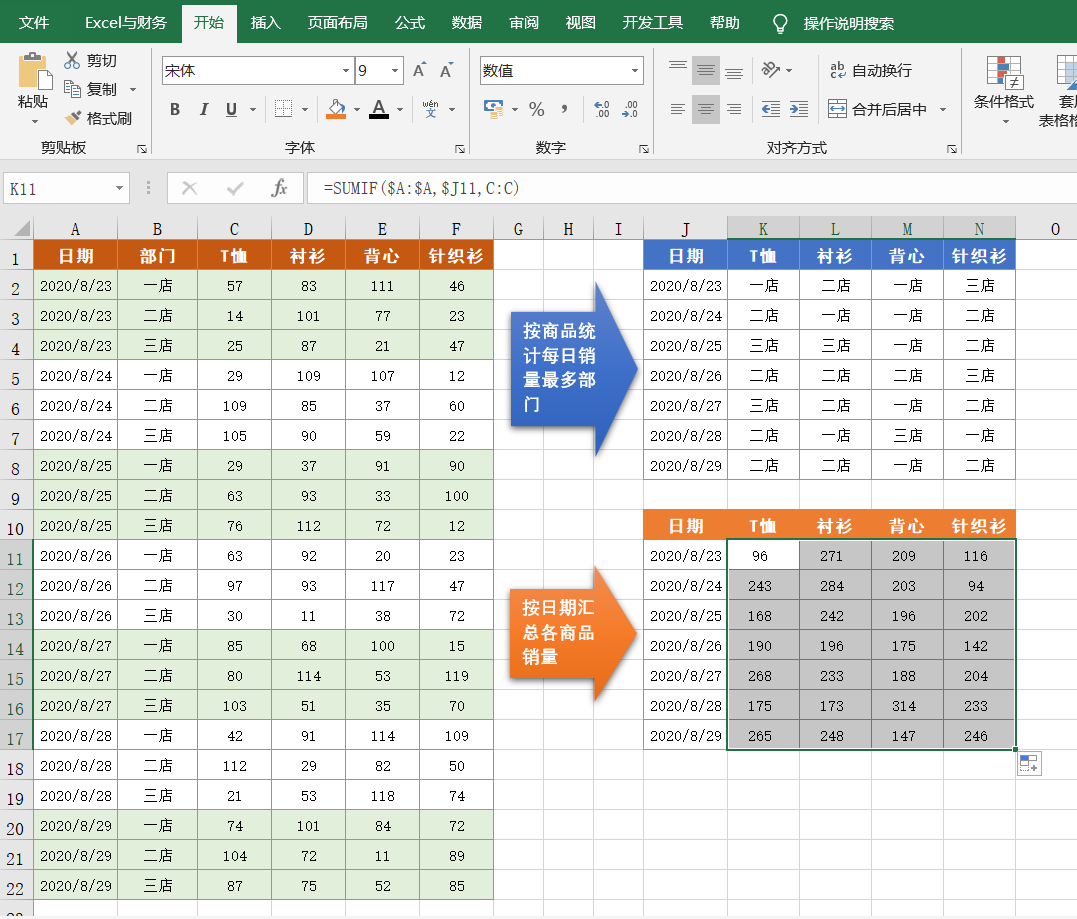The image size is (1077, 919).
Task: Click Merge & Center (合并后居中) button
Action: (877, 109)
